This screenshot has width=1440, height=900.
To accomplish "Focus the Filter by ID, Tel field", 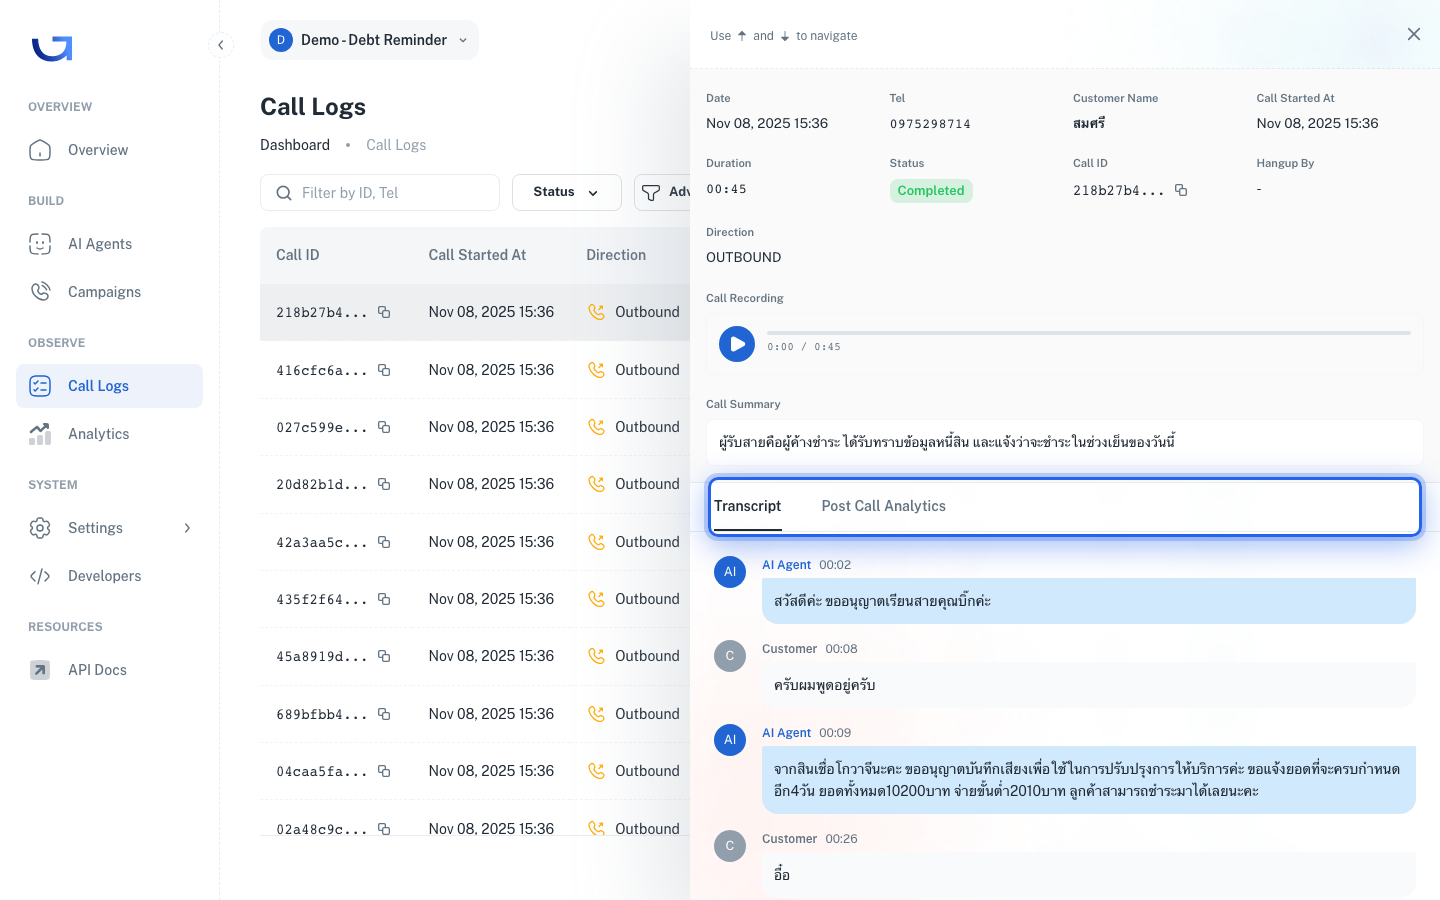I will point(380,193).
